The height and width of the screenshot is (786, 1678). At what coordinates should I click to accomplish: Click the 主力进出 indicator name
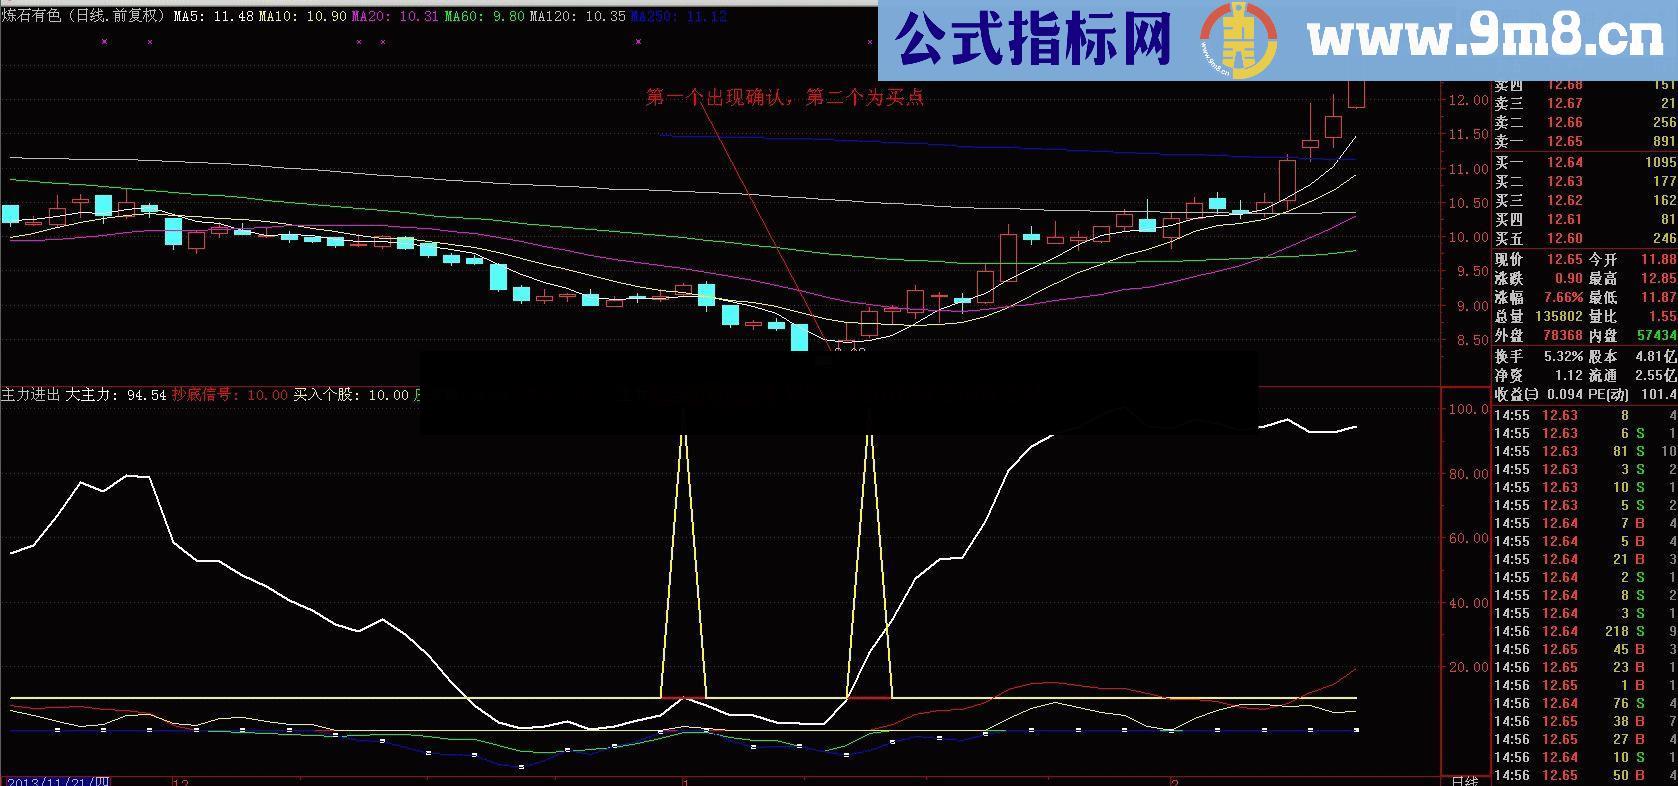[x=31, y=395]
